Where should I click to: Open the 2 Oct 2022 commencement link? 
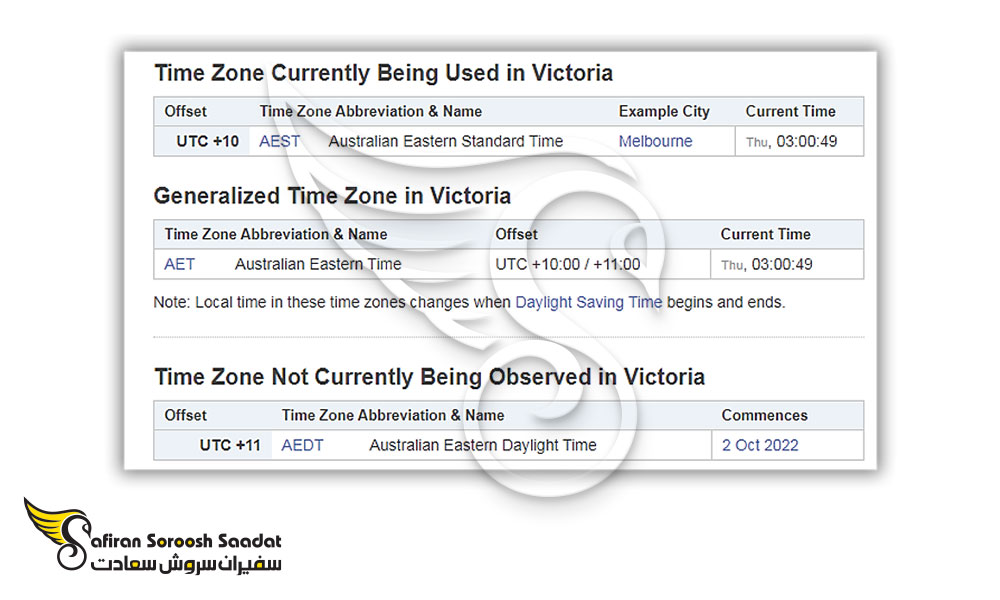click(760, 446)
